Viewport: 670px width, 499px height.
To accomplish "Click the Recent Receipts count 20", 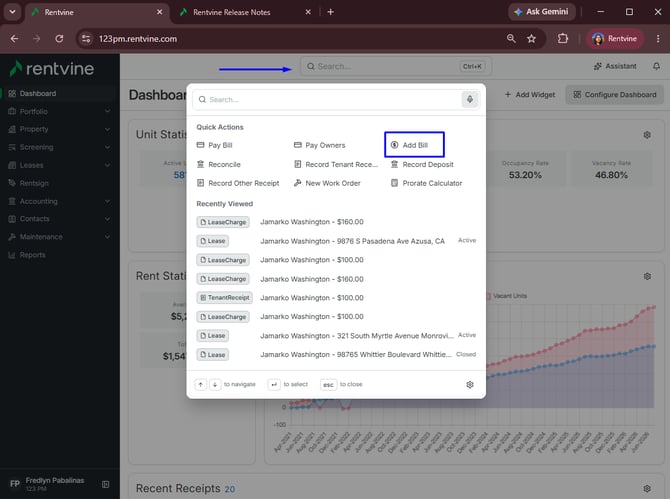I will (x=229, y=489).
